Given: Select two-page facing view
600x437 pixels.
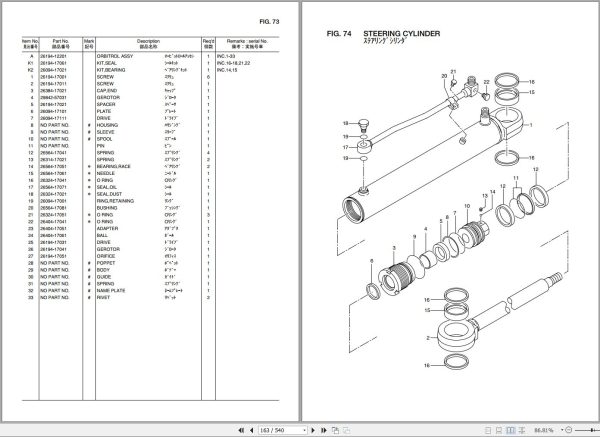Looking at the screenshot, I should [511, 430].
